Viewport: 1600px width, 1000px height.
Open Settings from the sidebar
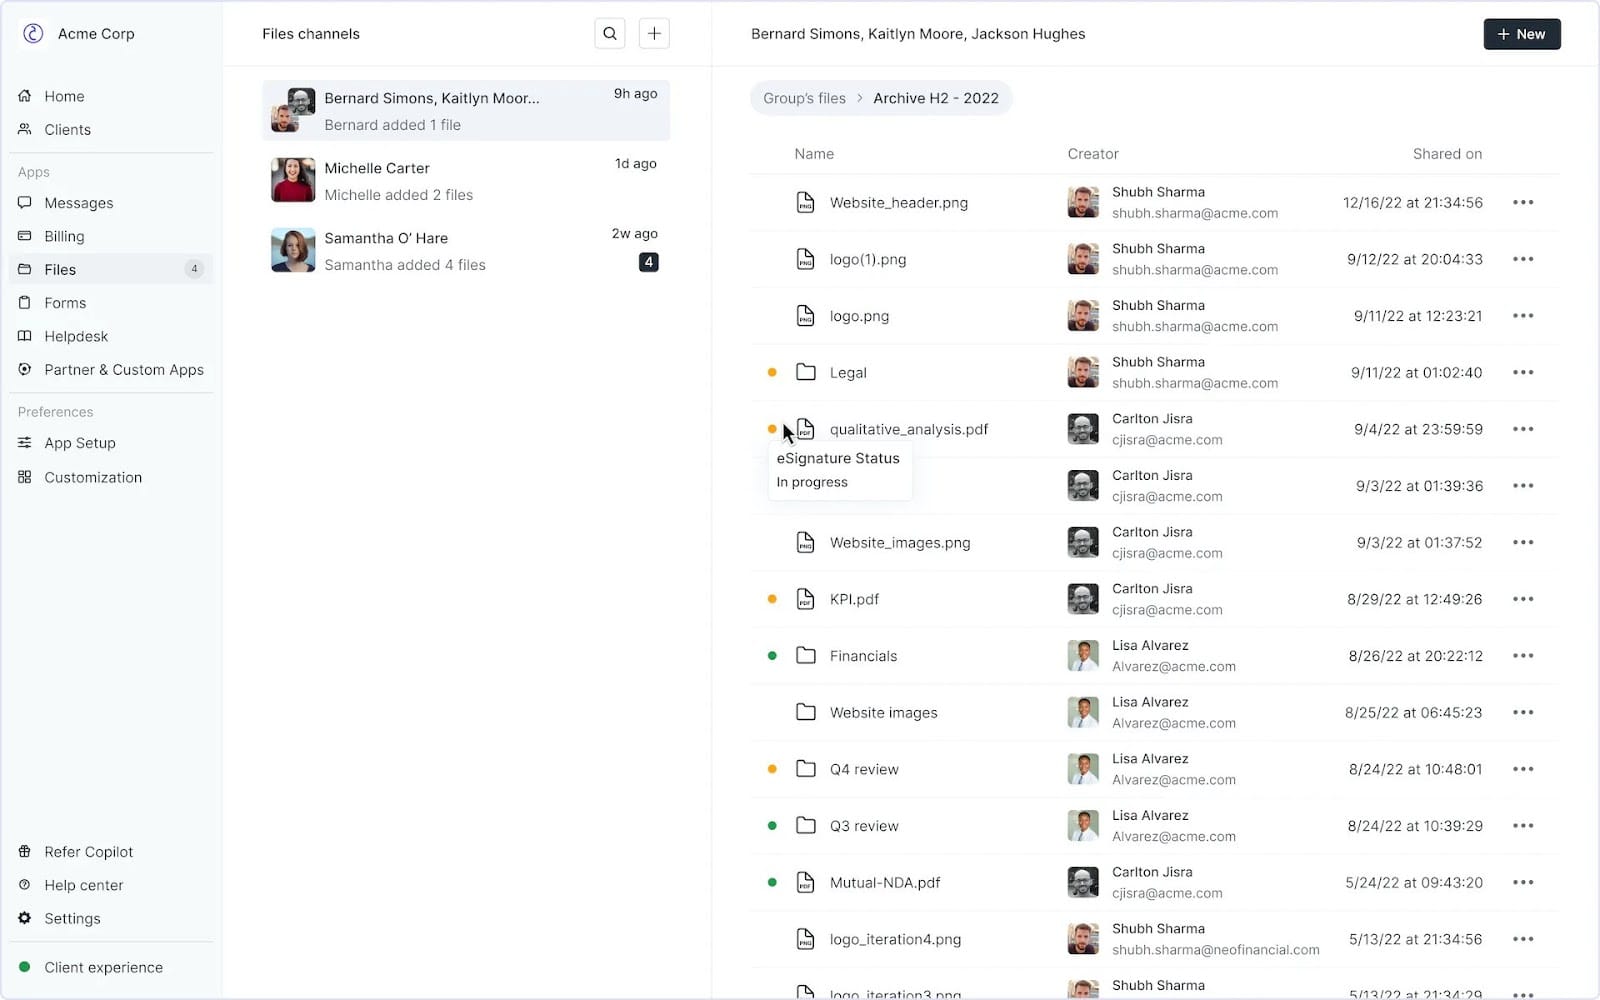click(72, 918)
